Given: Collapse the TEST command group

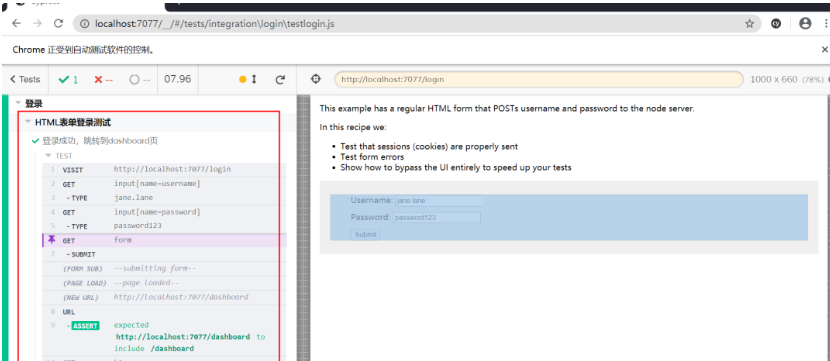Looking at the screenshot, I should click(x=59, y=156).
